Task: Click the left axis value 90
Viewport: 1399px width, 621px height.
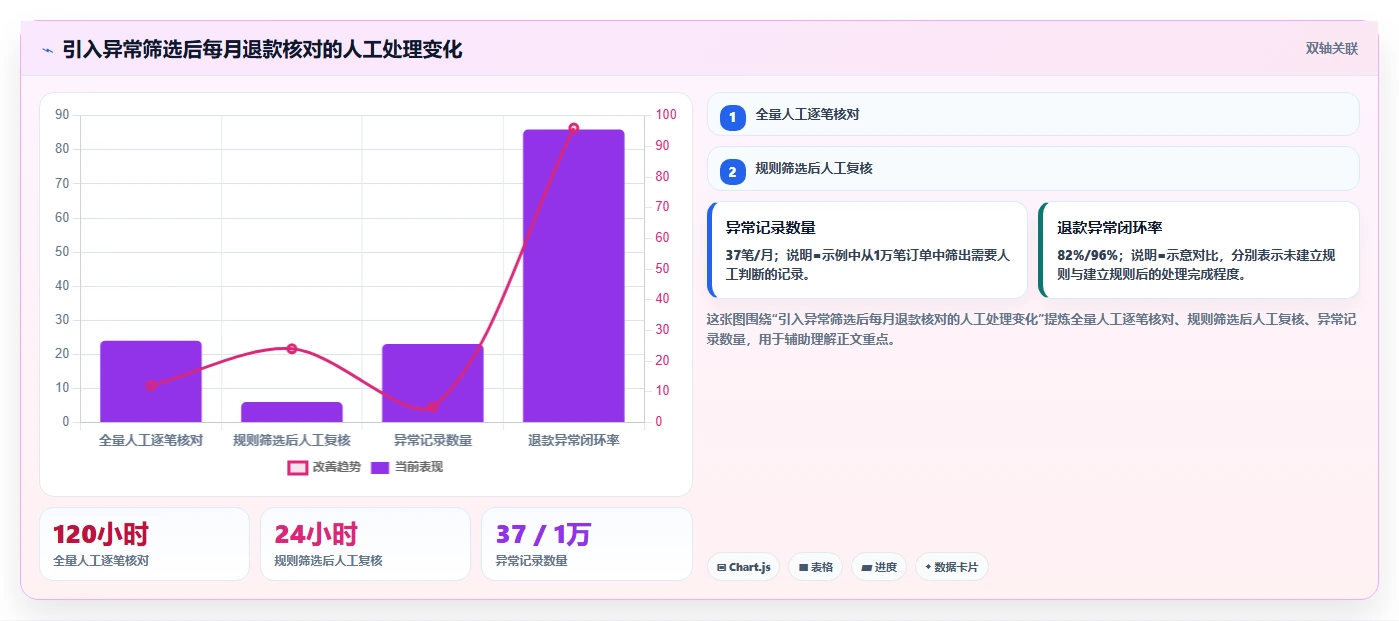Action: 62,115
